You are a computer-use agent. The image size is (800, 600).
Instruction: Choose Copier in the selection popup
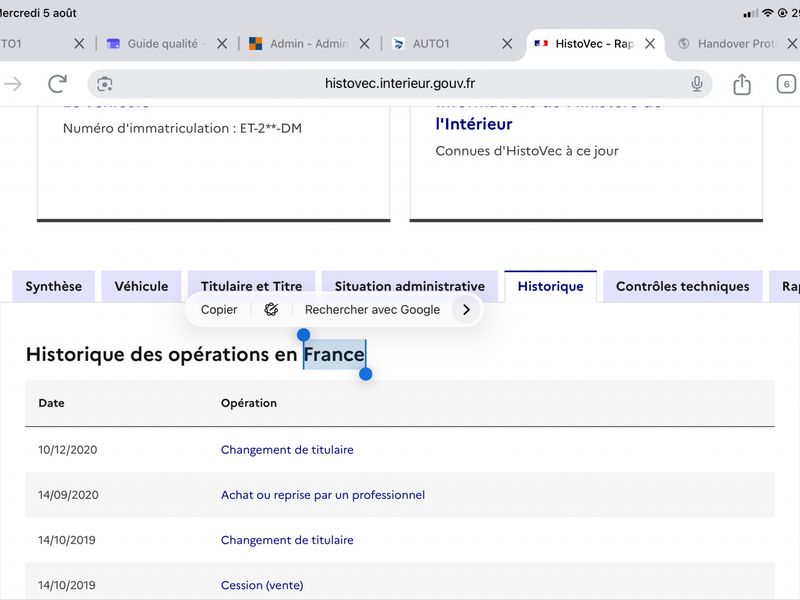click(219, 310)
